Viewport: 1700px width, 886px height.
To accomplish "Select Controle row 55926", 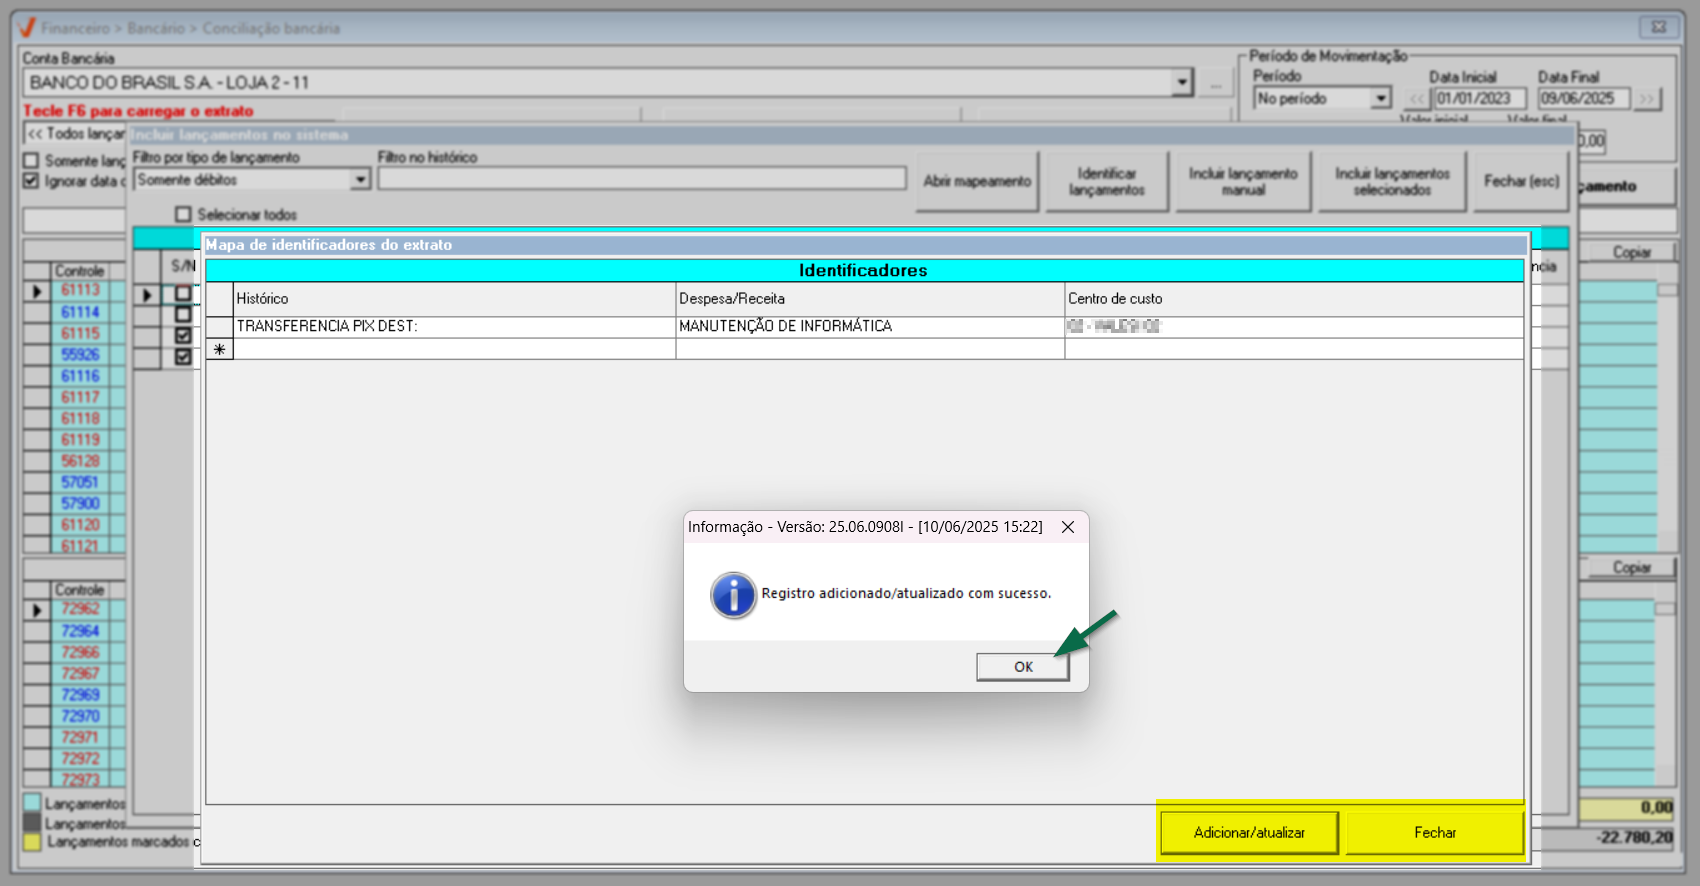I will [81, 354].
